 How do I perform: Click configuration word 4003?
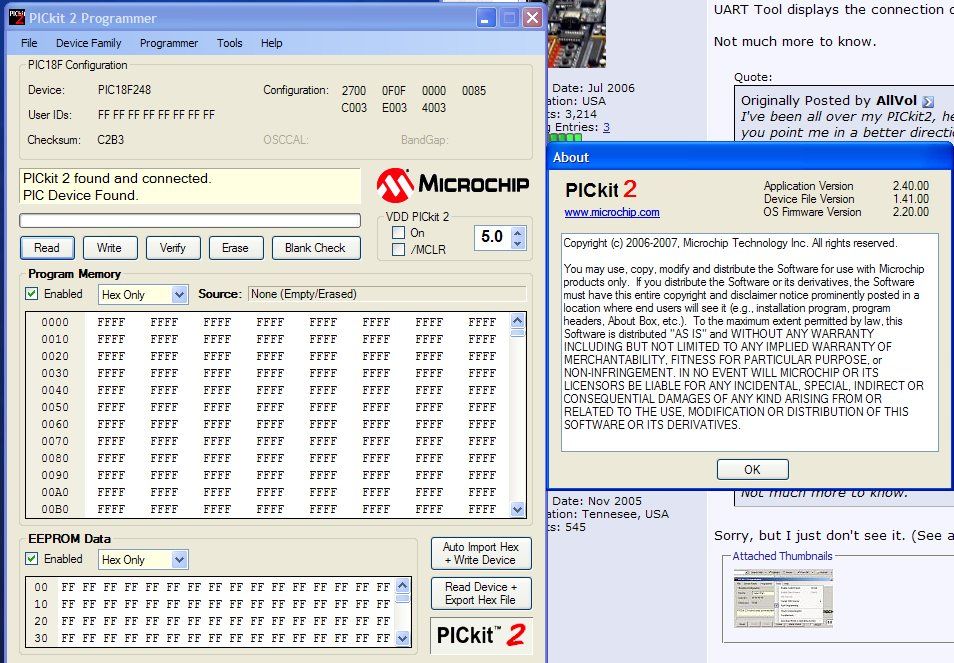pos(434,108)
